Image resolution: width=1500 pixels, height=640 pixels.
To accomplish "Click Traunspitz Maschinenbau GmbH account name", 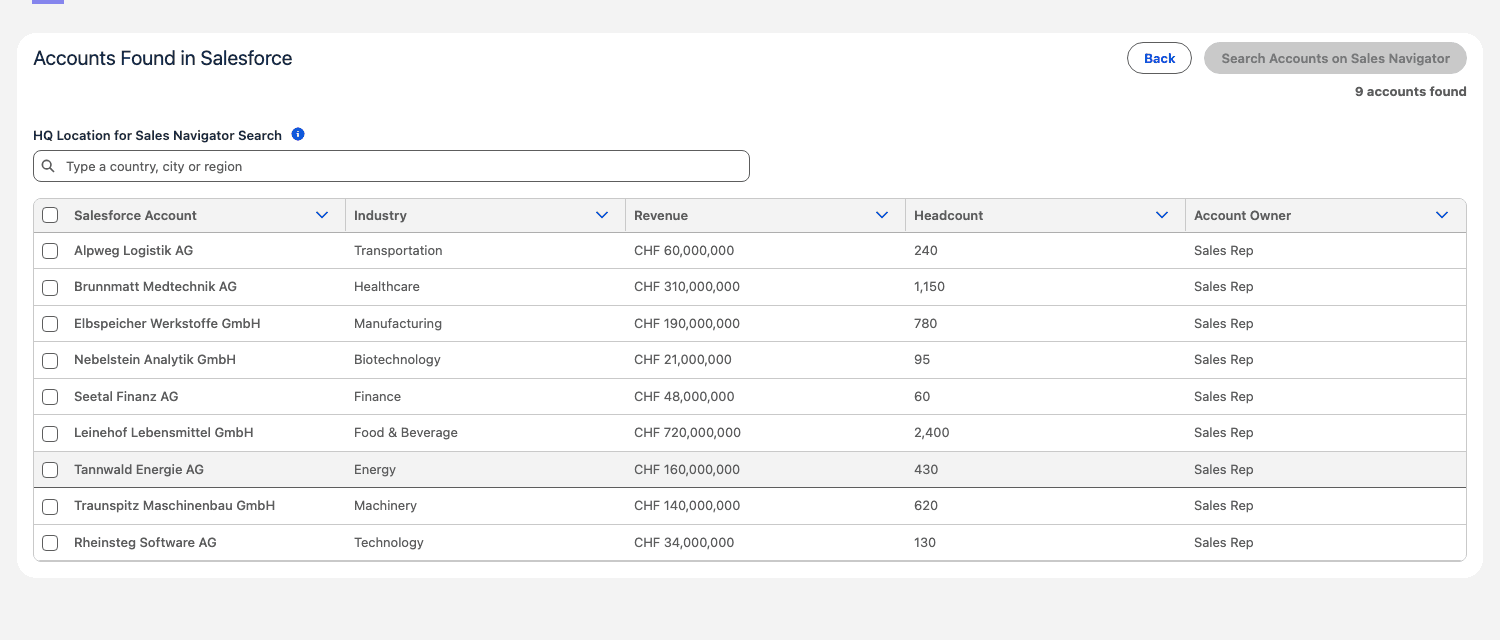I will pyautogui.click(x=174, y=505).
